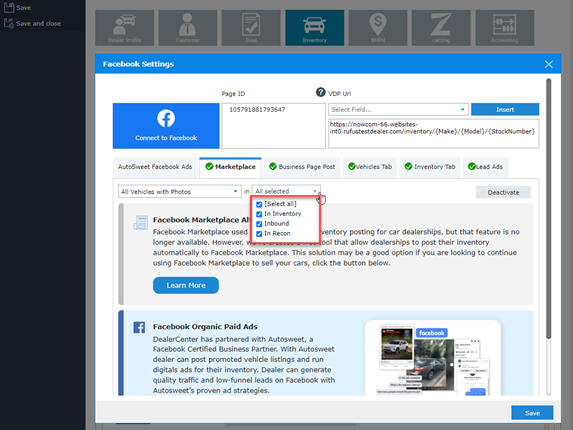Click the Insert button
Viewport: 573px width, 430px height.
(x=505, y=109)
